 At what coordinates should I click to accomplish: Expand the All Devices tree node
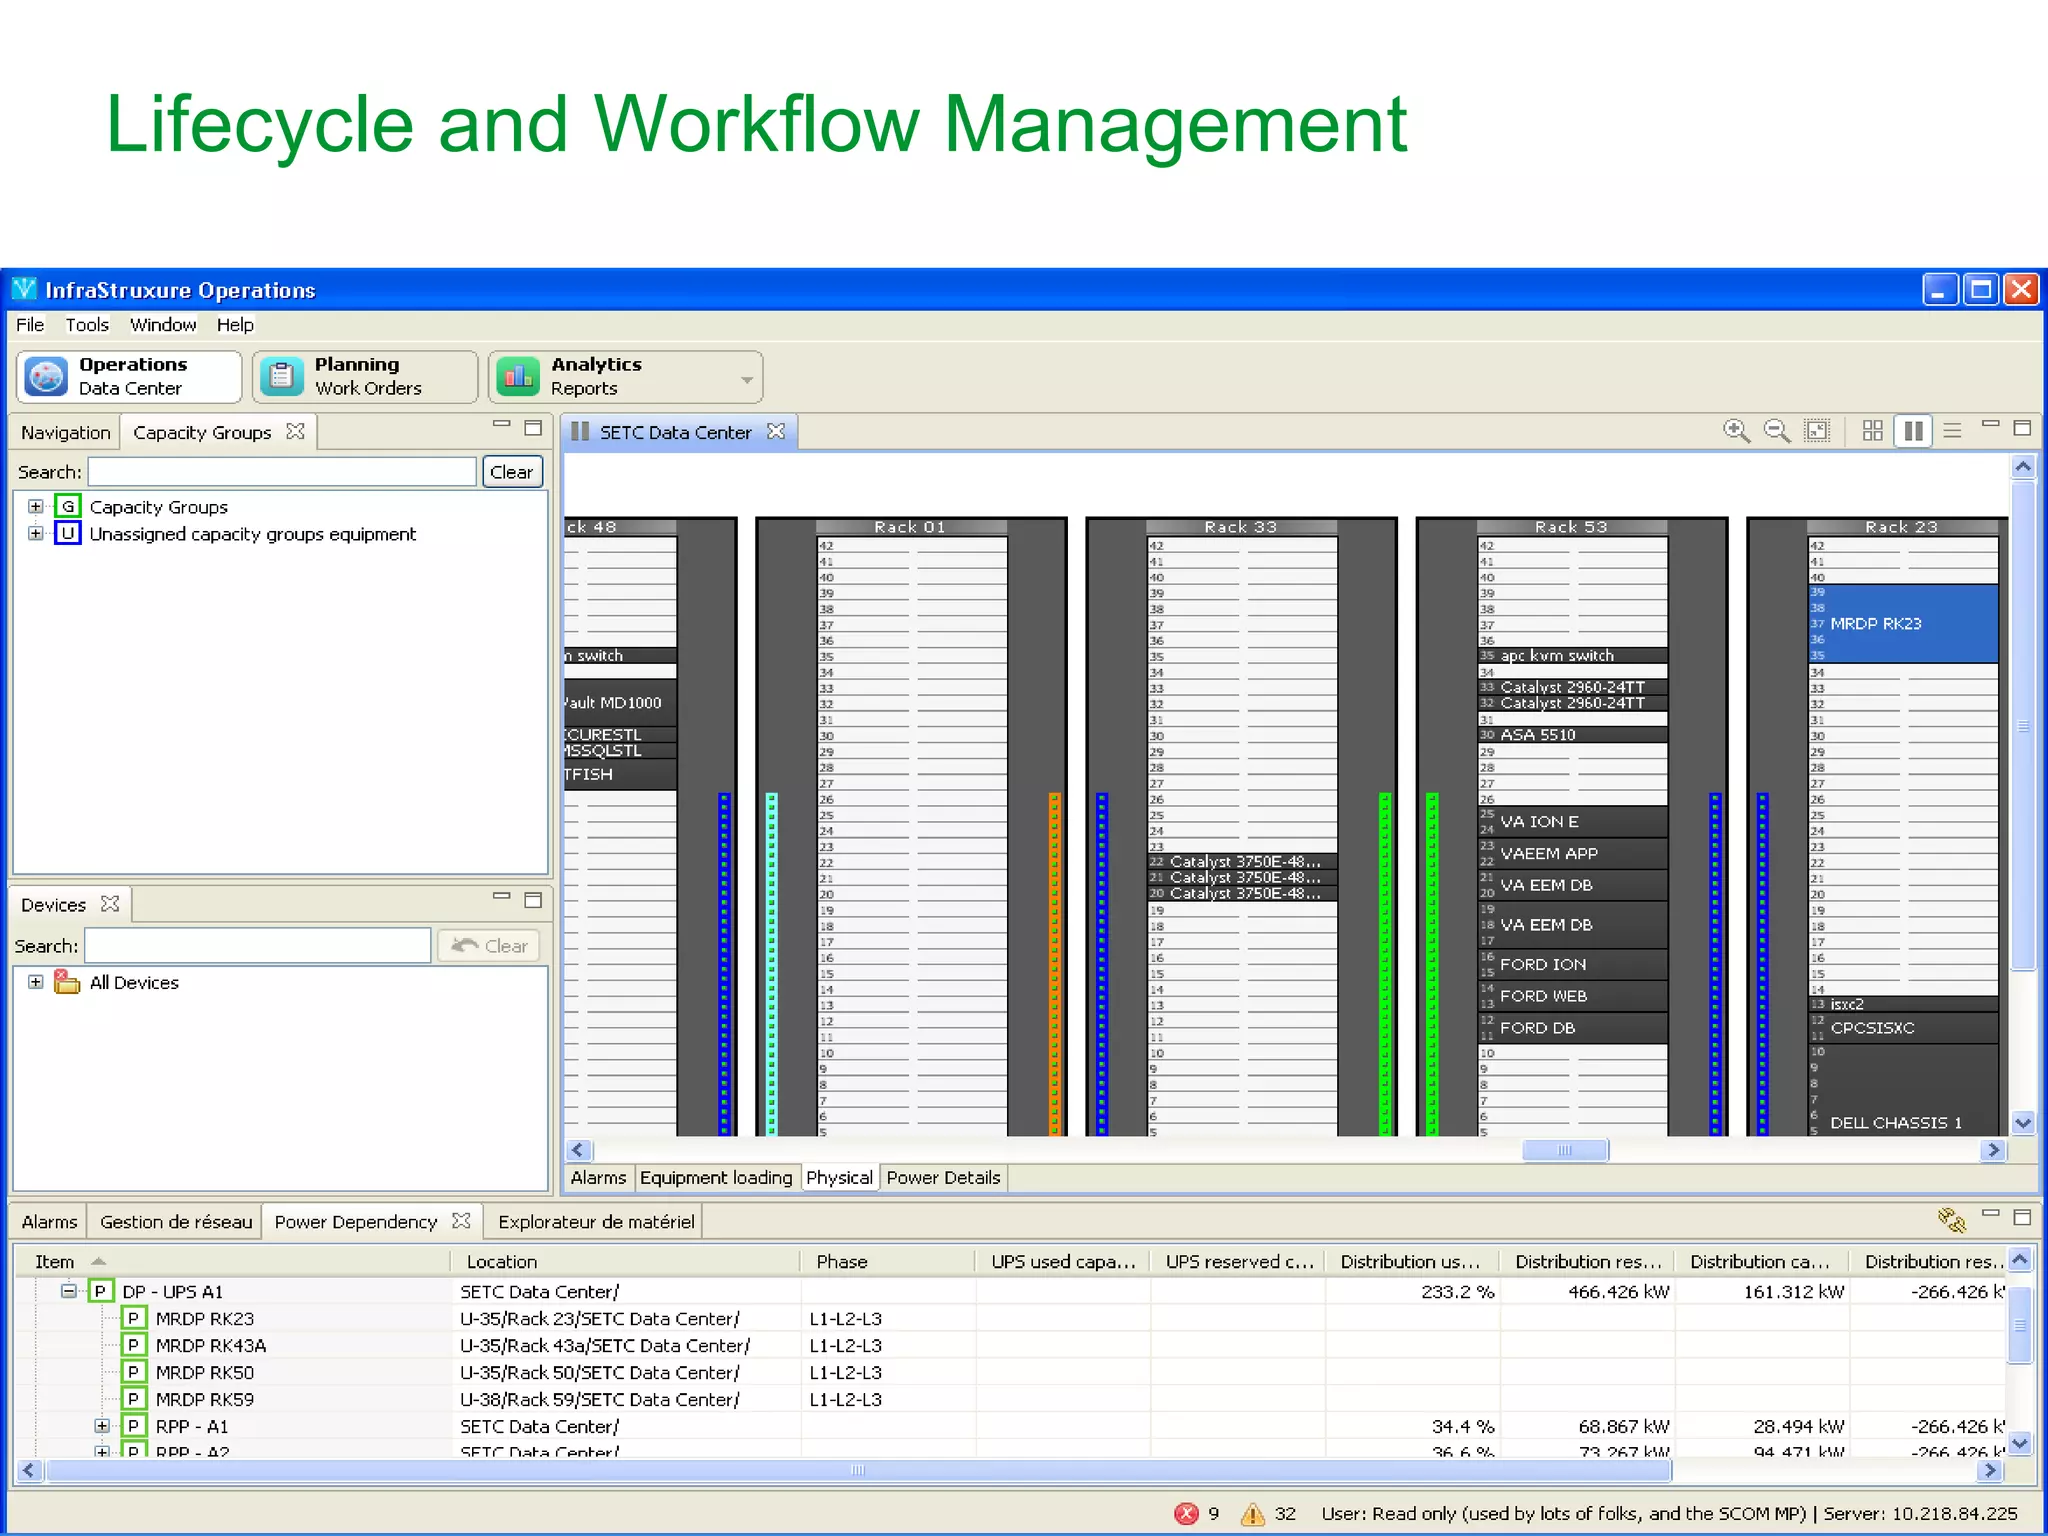tap(35, 982)
